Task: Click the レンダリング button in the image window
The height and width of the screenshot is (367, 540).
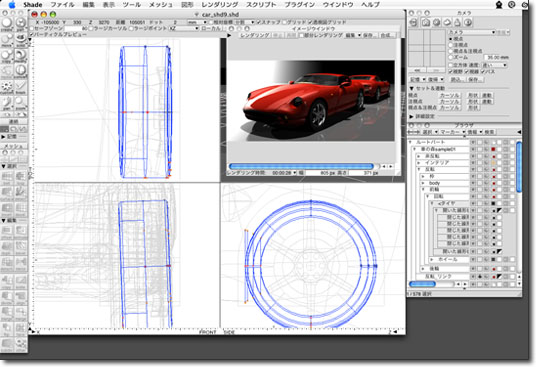Action: [x=255, y=35]
